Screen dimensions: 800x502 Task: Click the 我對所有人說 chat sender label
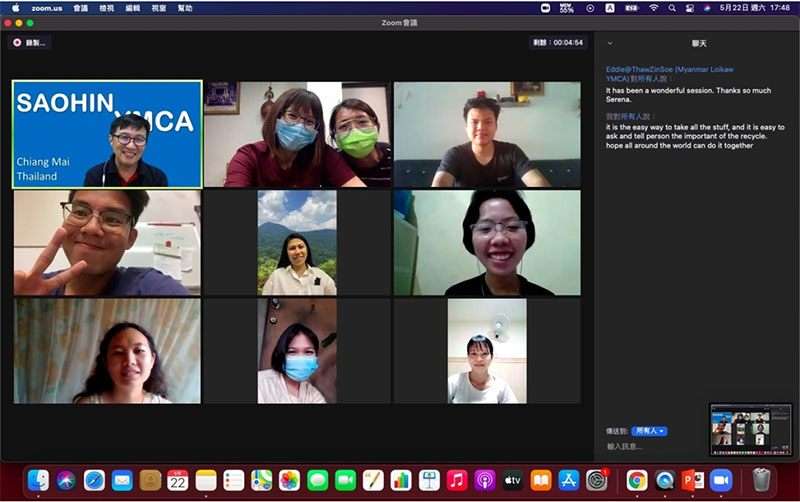[x=630, y=117]
